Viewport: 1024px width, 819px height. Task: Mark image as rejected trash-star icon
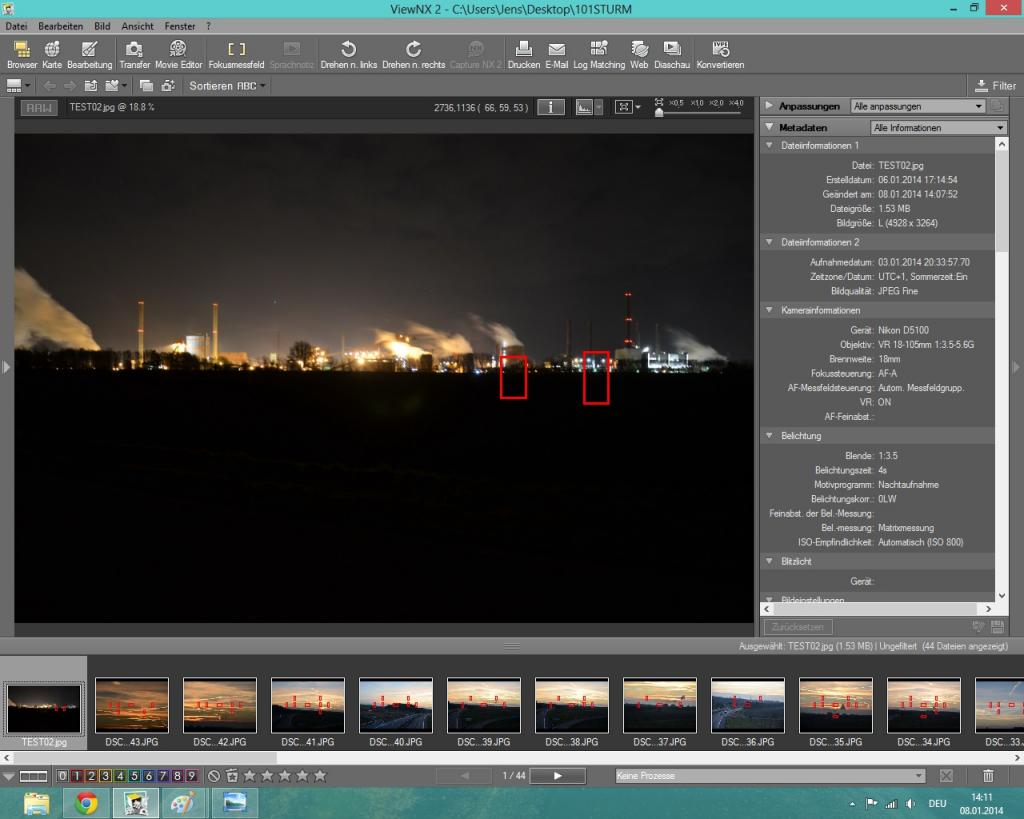[232, 776]
